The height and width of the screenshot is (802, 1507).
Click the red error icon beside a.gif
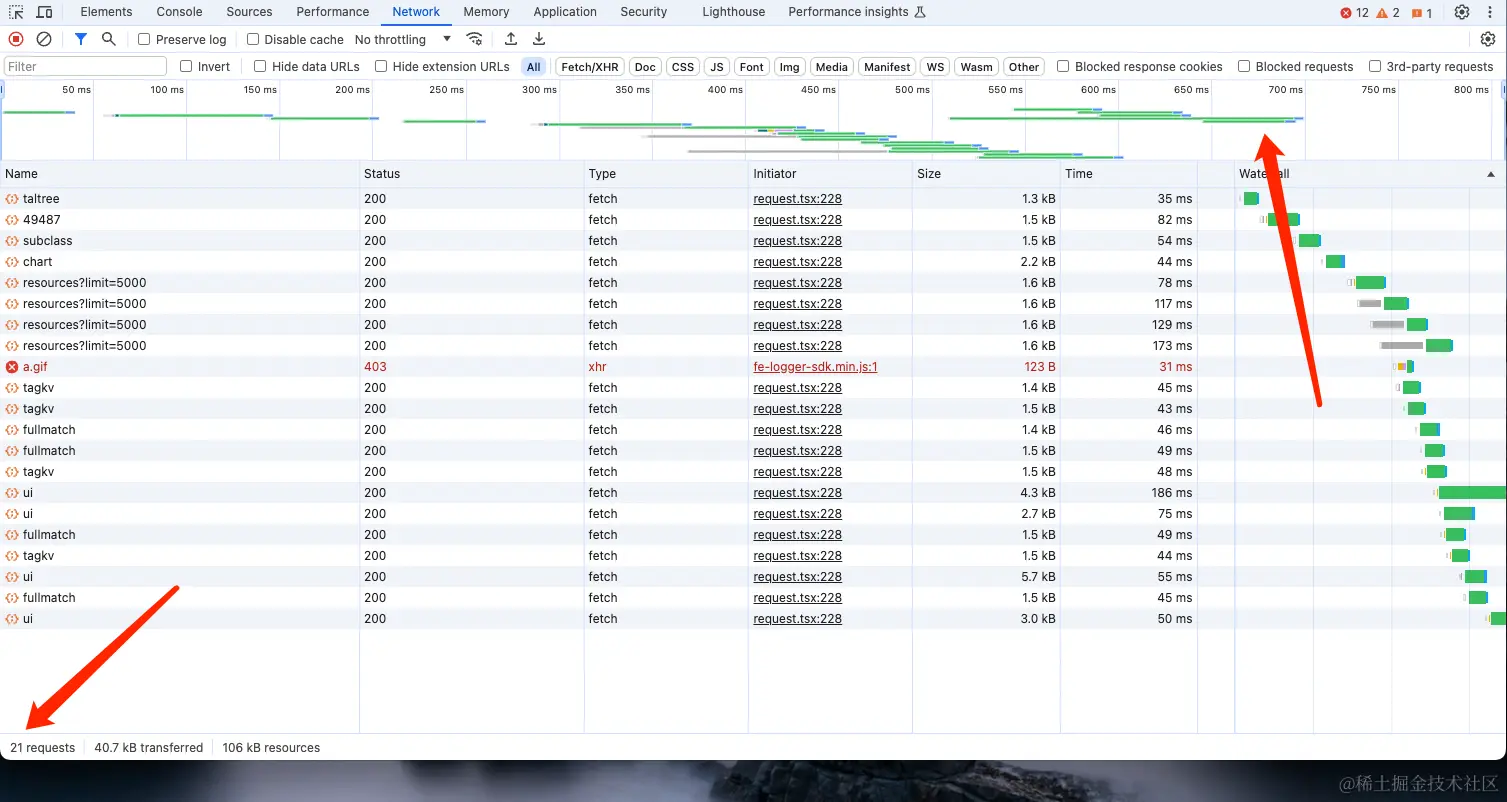coord(12,367)
